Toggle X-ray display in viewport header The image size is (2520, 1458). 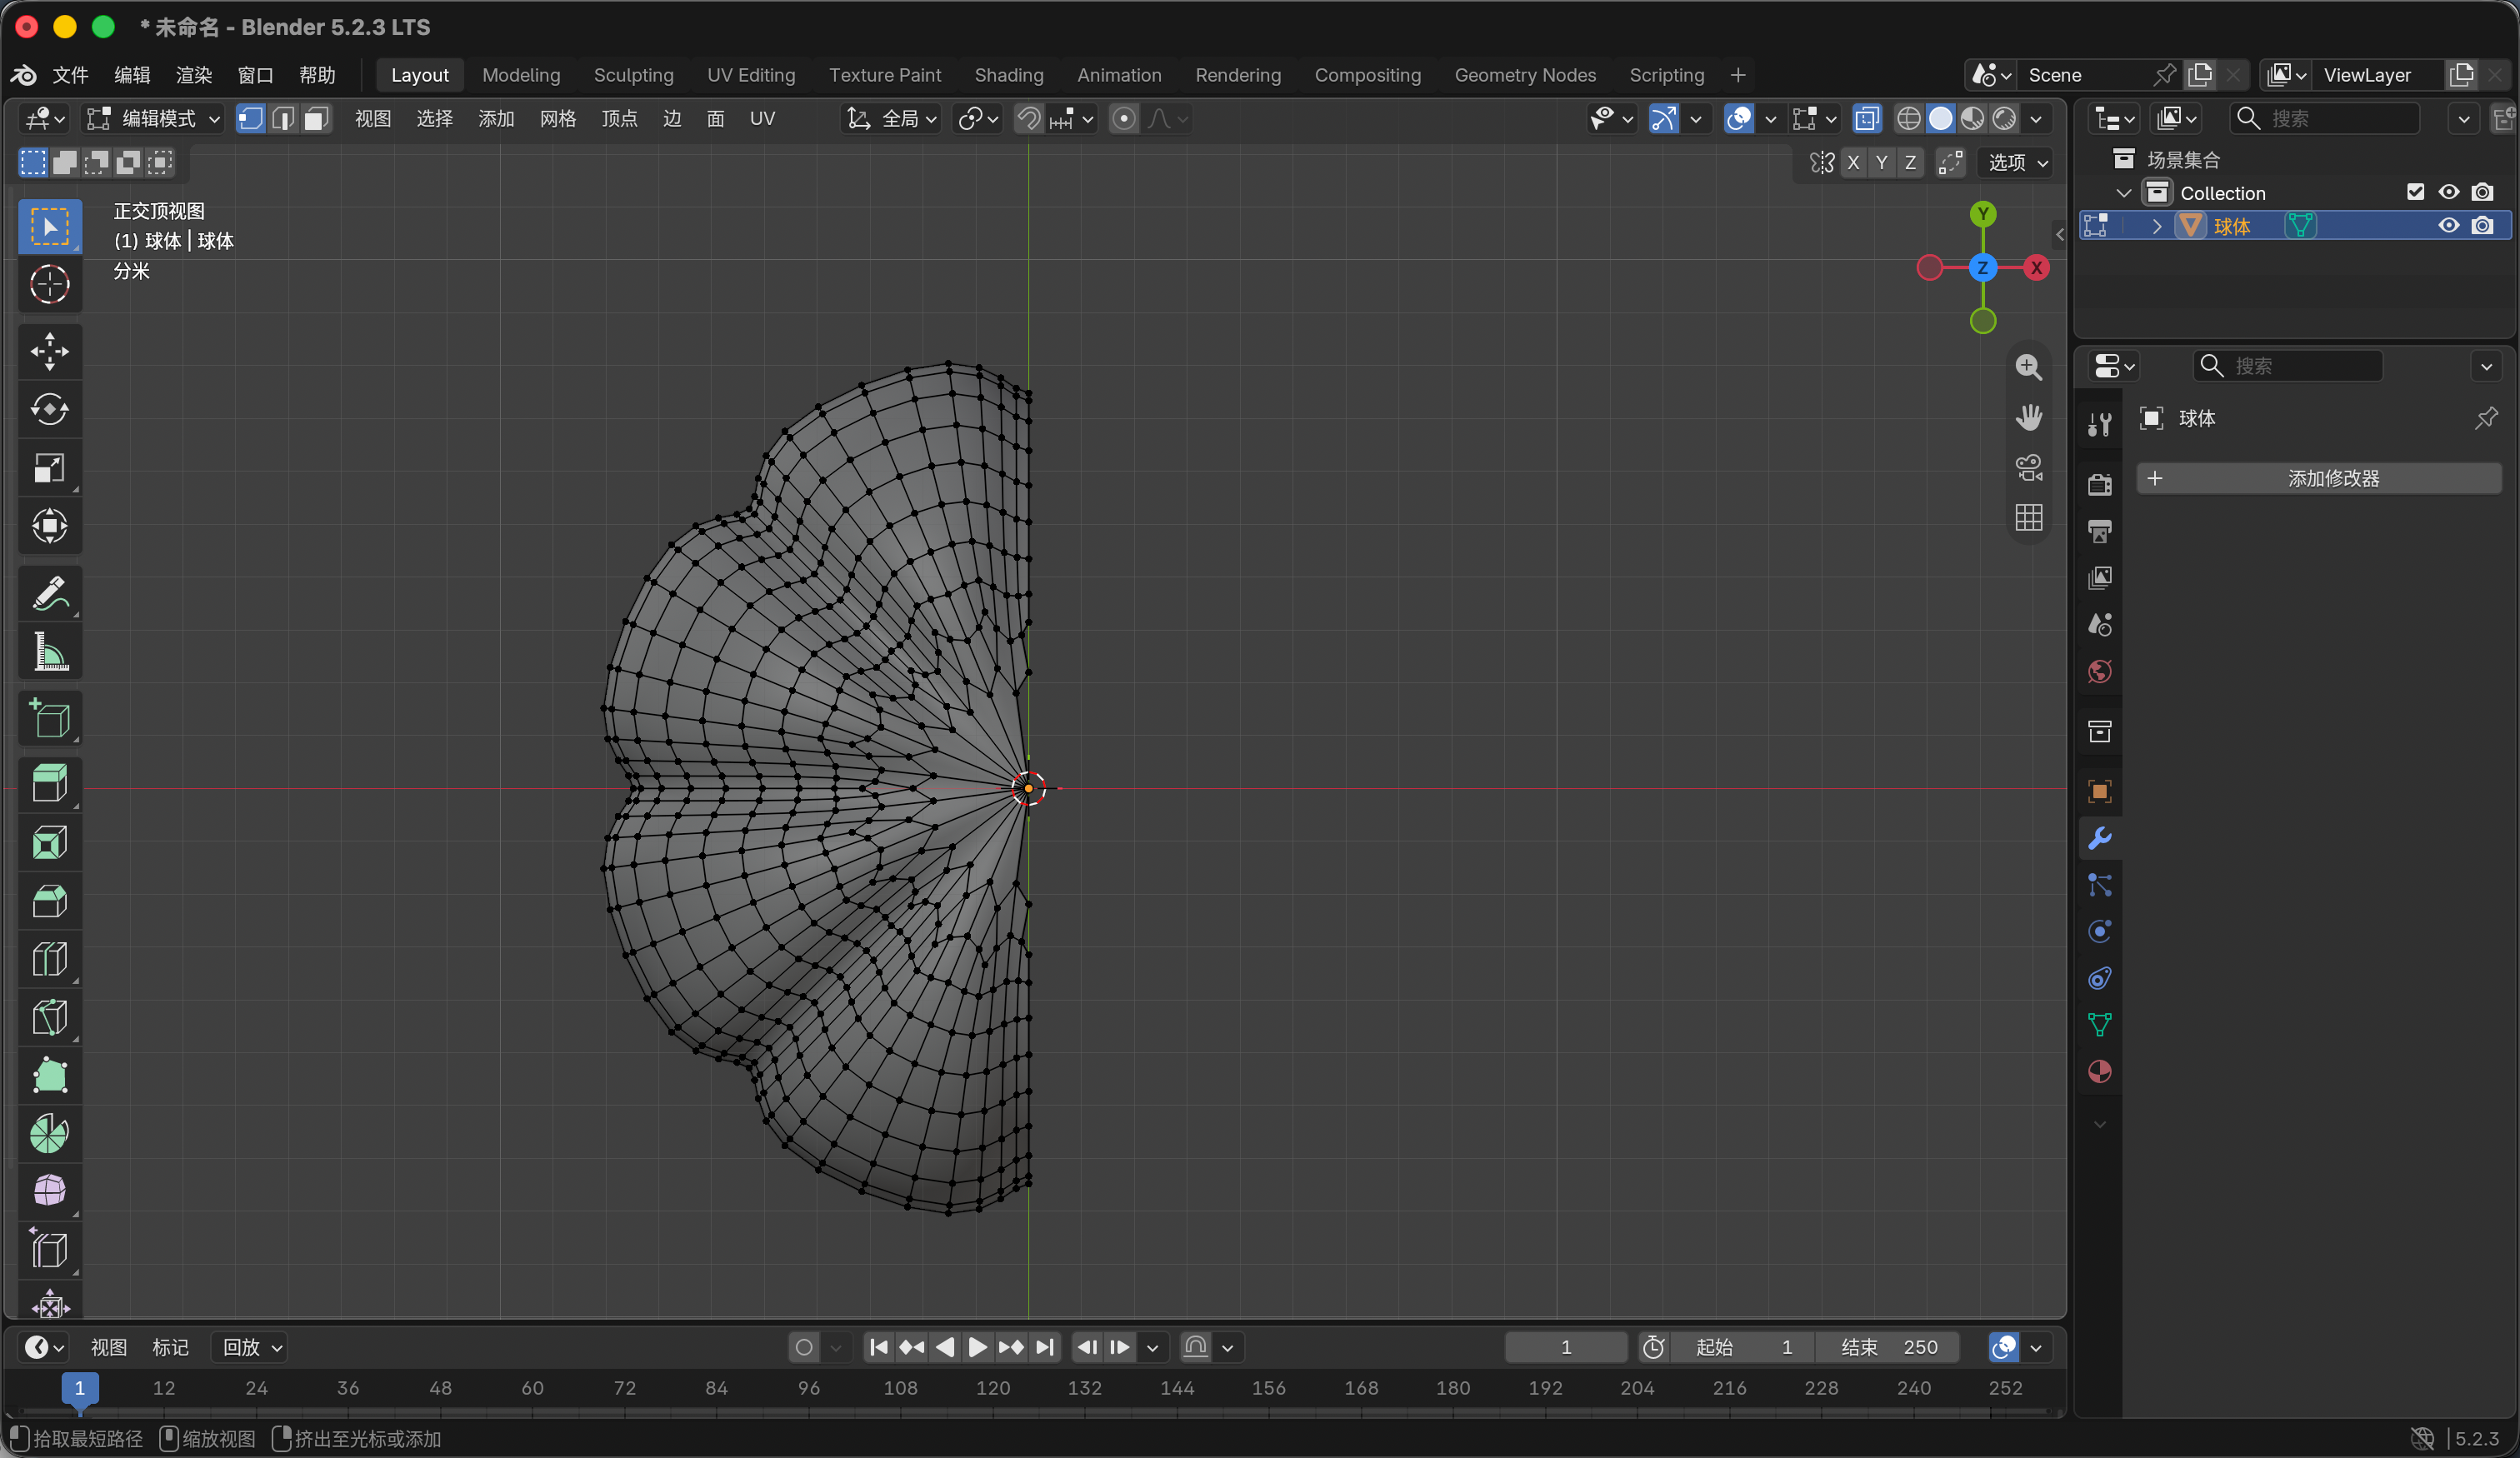tap(1866, 118)
